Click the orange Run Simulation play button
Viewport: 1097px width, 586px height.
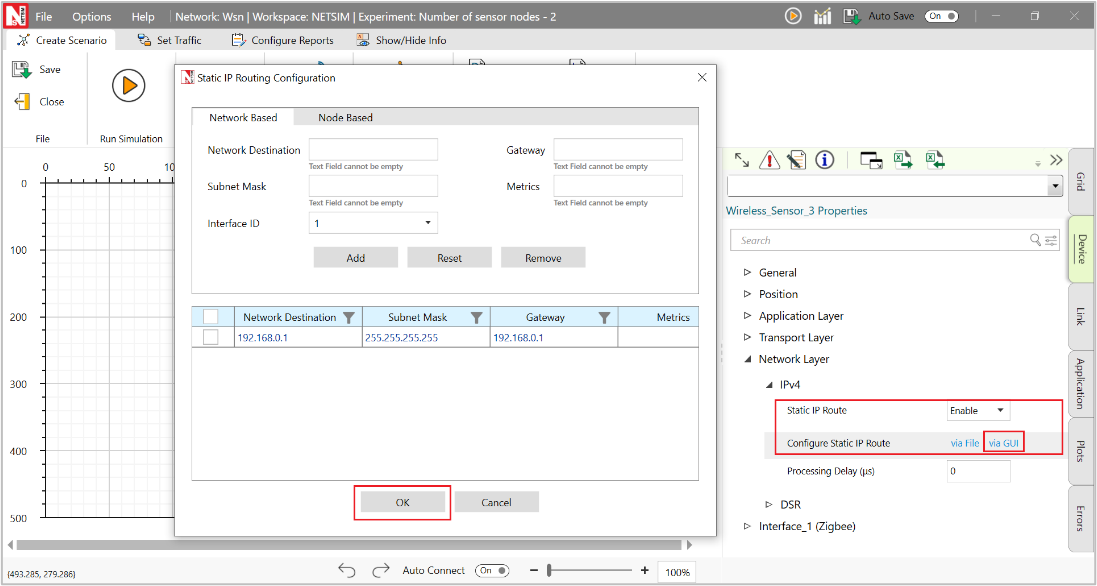128,86
